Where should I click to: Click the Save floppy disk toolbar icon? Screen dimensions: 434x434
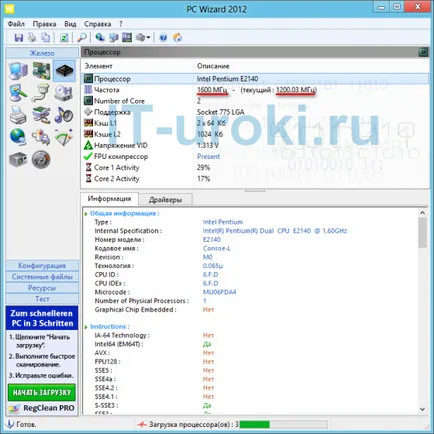coord(19,37)
